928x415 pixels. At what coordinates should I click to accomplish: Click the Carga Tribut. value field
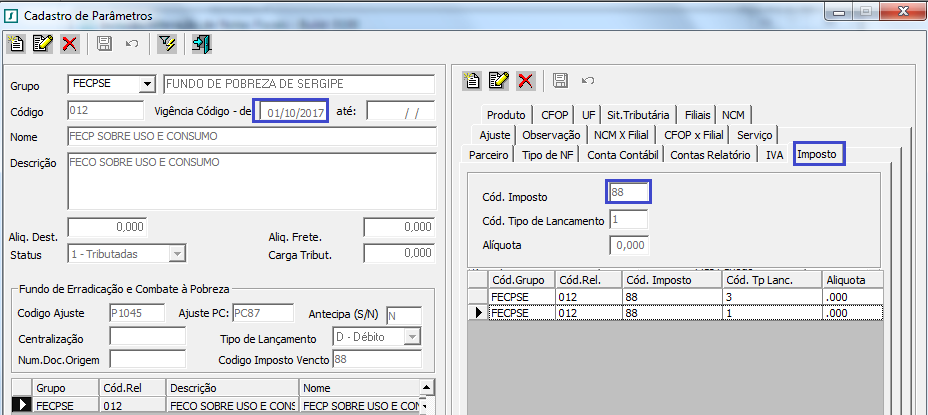[399, 253]
